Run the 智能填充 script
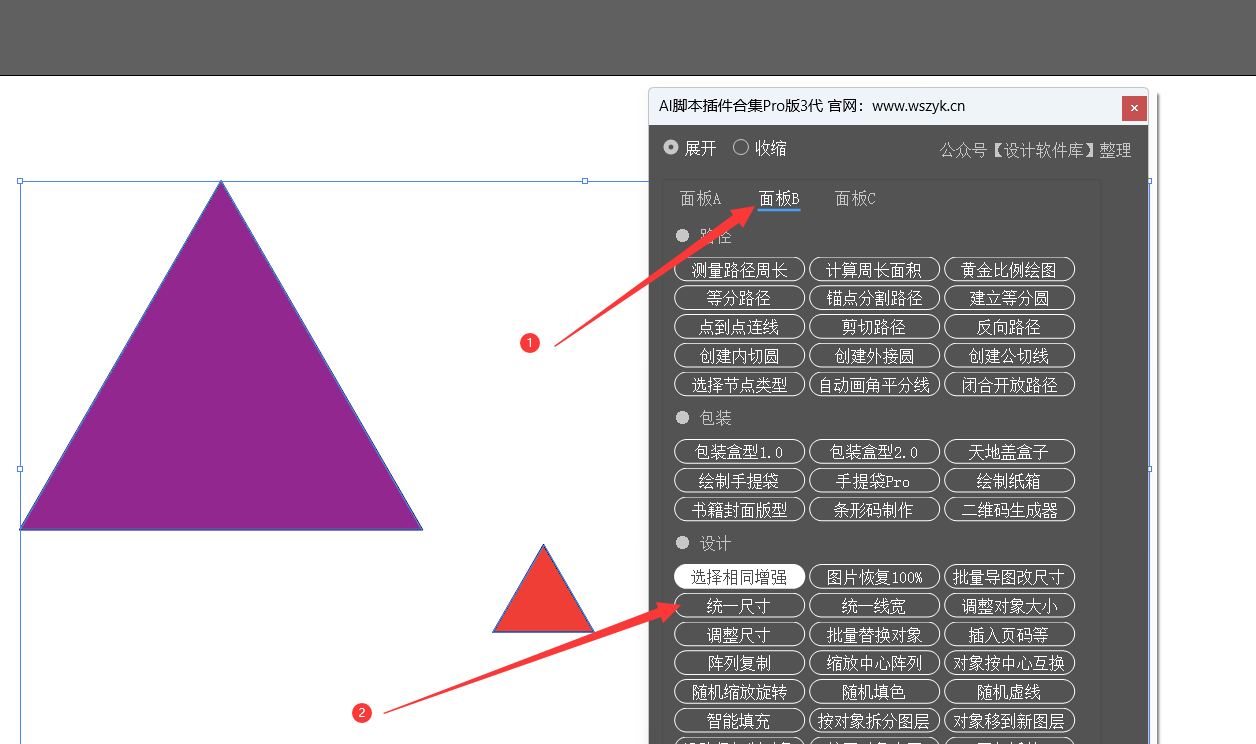The image size is (1256, 744). pyautogui.click(x=739, y=721)
